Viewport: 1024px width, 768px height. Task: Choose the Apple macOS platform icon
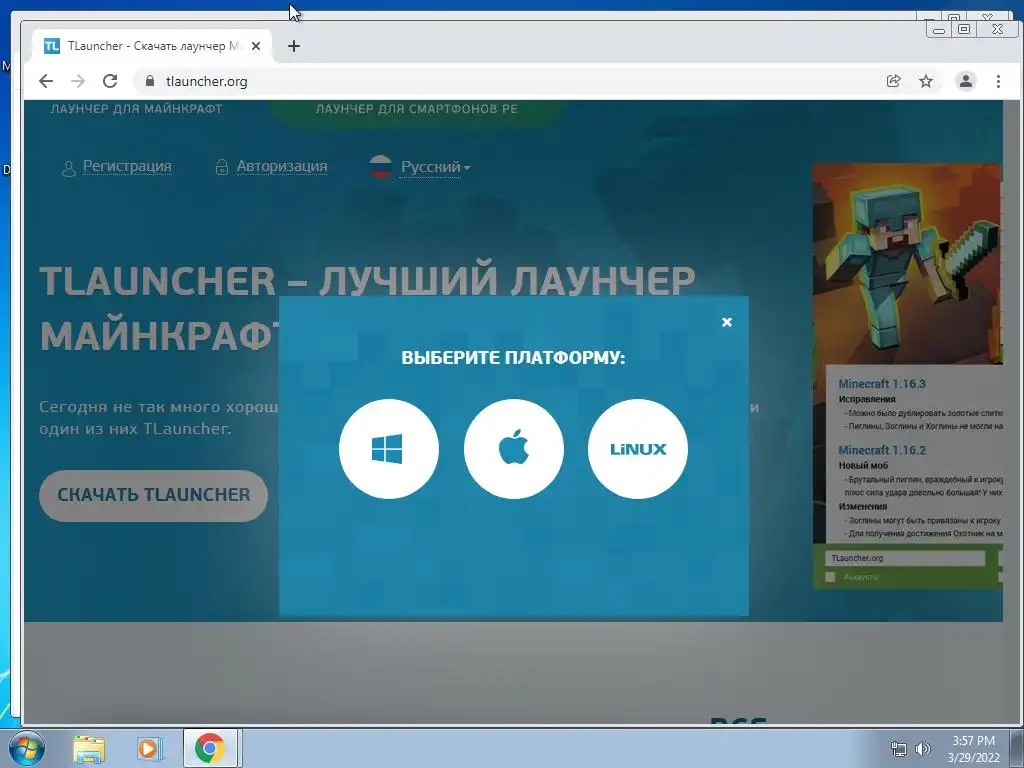(513, 449)
